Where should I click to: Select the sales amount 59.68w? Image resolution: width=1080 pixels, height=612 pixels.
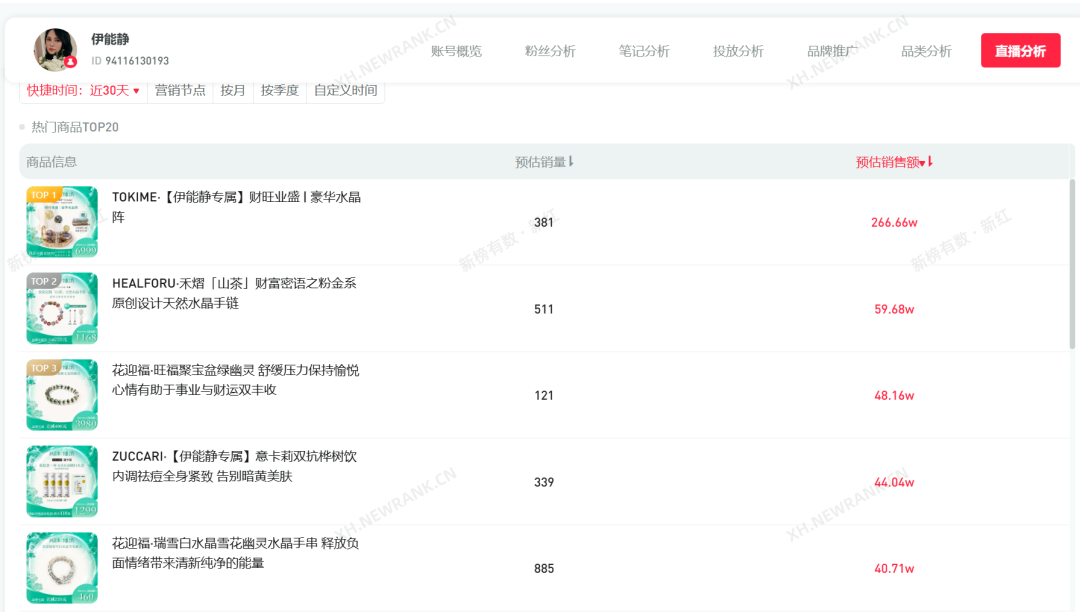click(x=894, y=309)
